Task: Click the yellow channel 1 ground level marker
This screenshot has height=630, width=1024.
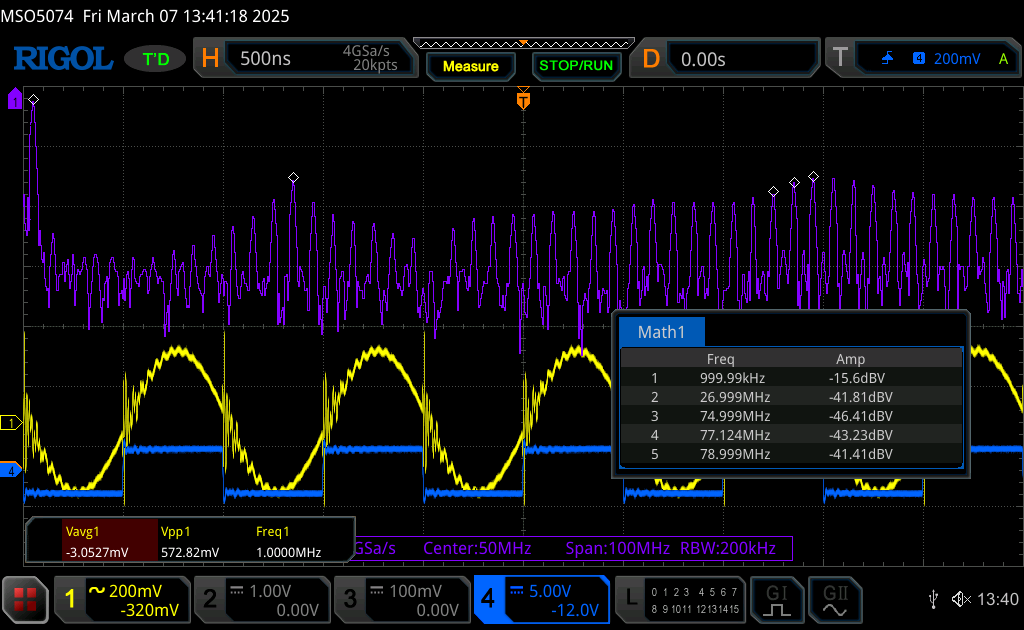Action: point(10,423)
